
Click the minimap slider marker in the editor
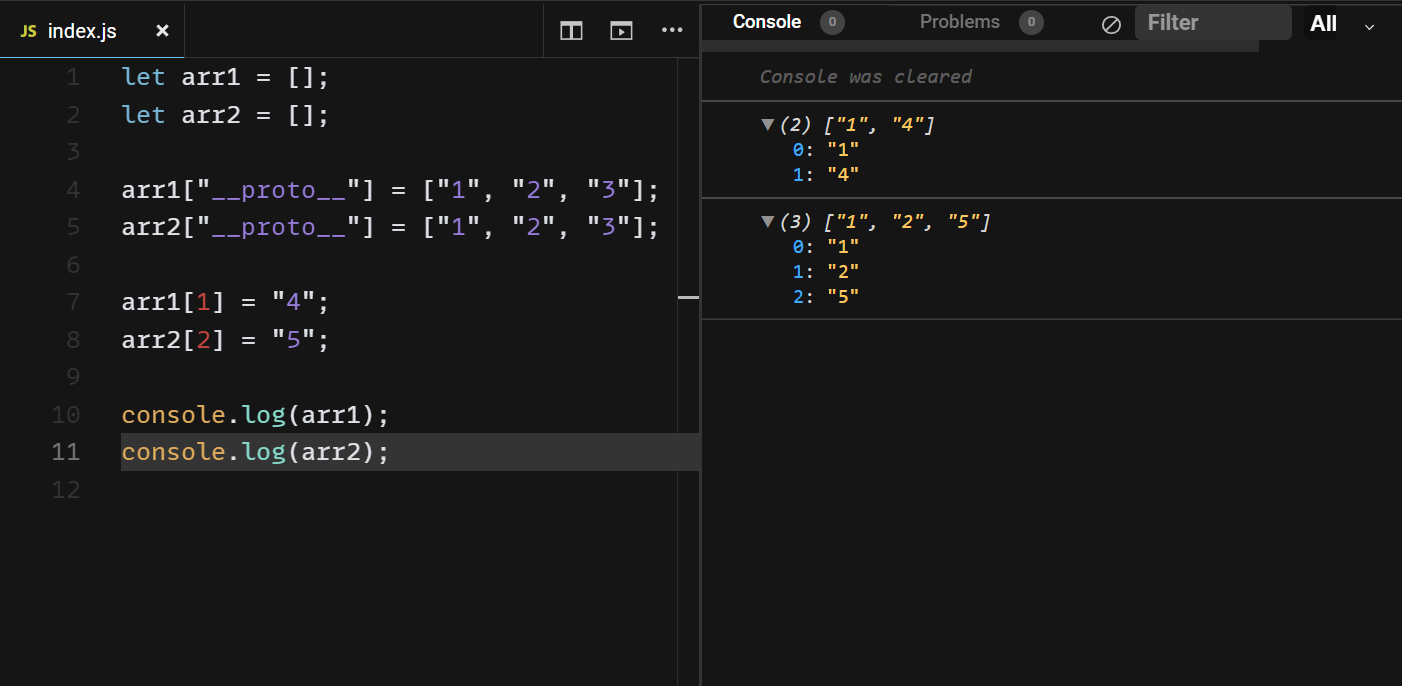(x=688, y=298)
